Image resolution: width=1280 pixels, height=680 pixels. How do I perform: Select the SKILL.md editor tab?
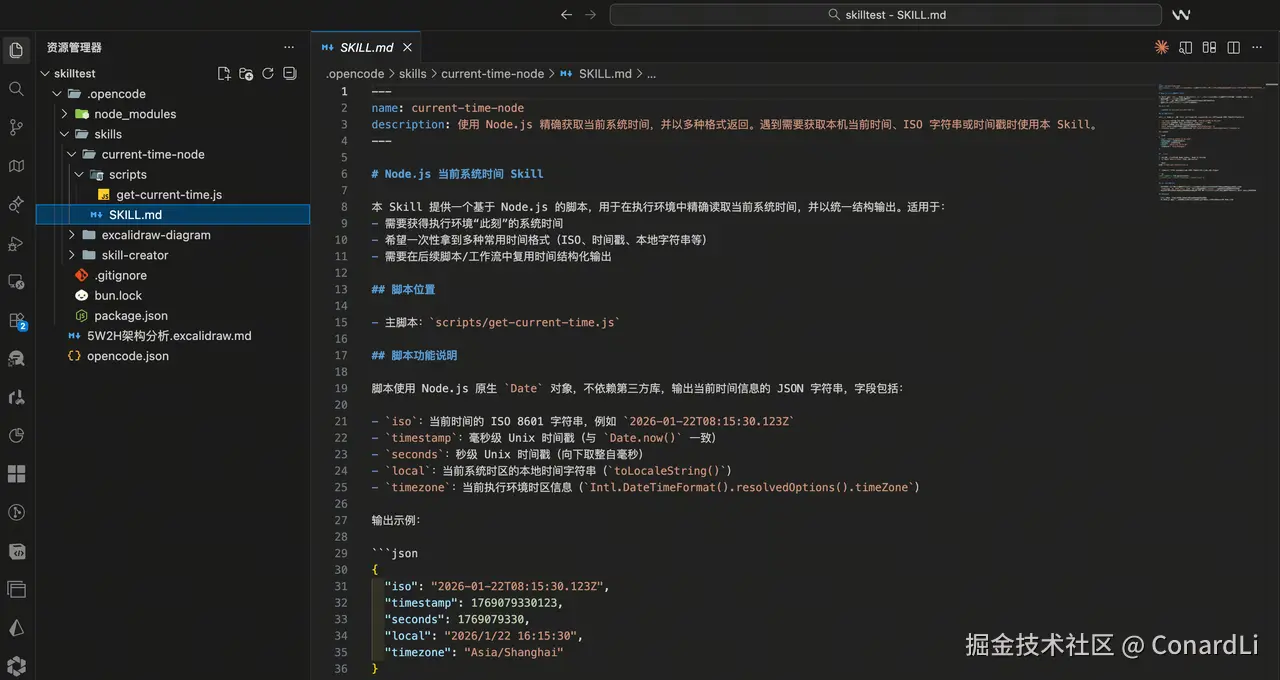[366, 47]
